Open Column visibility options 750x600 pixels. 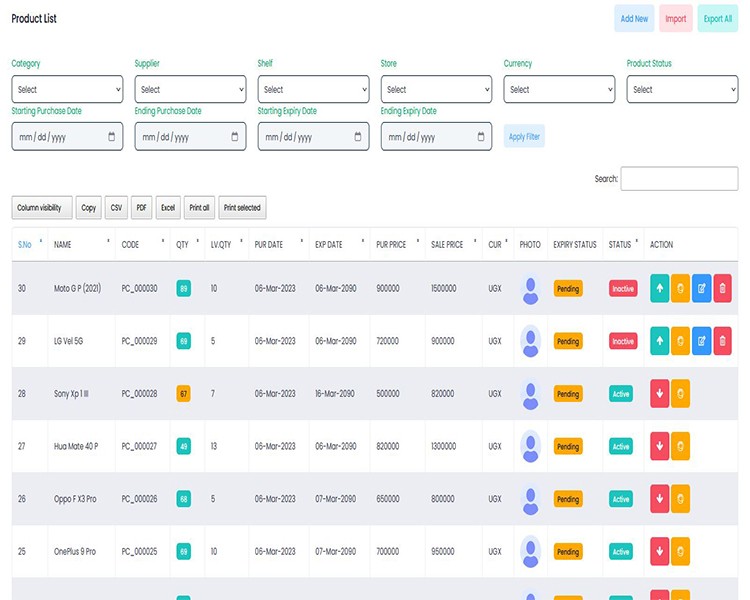coord(42,208)
